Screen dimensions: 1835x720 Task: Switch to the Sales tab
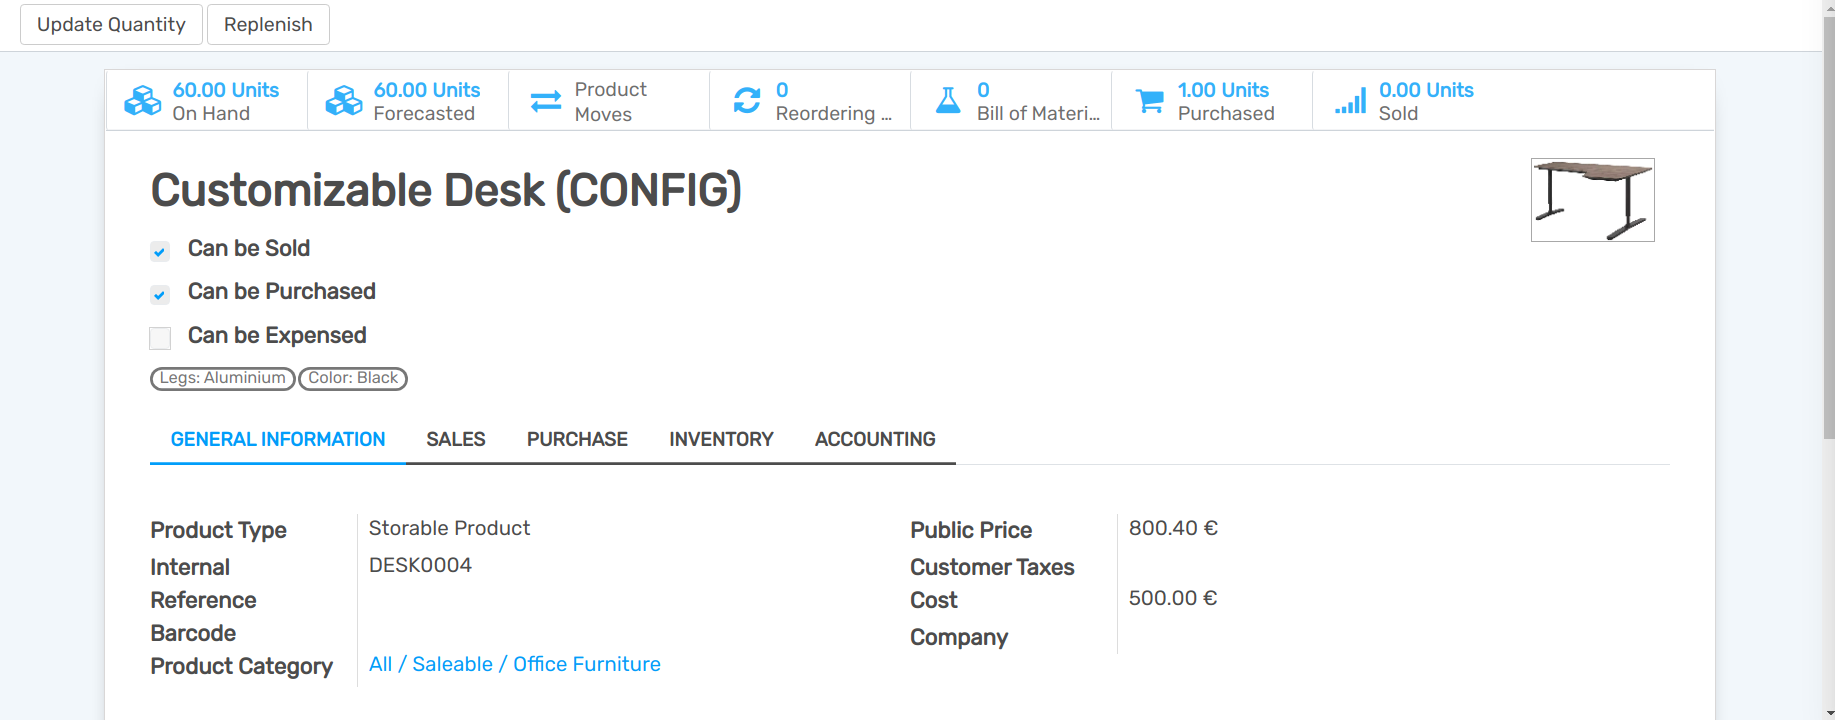pos(455,439)
